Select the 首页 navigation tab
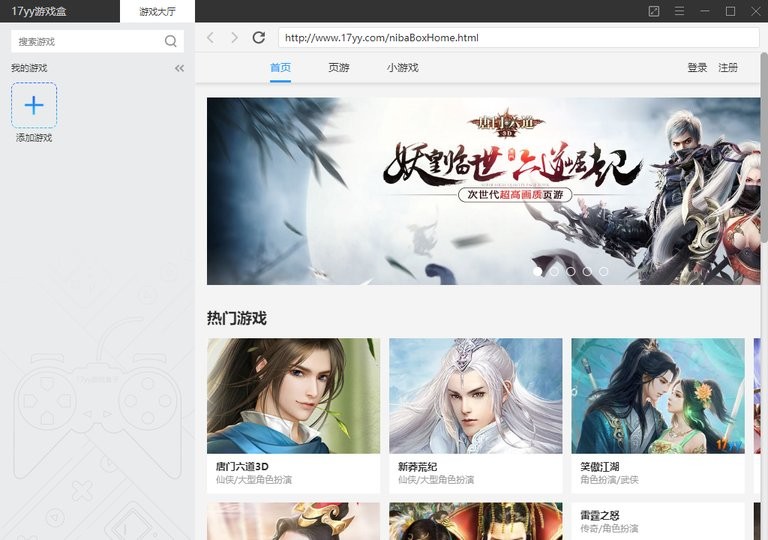The height and width of the screenshot is (540, 768). (x=280, y=68)
